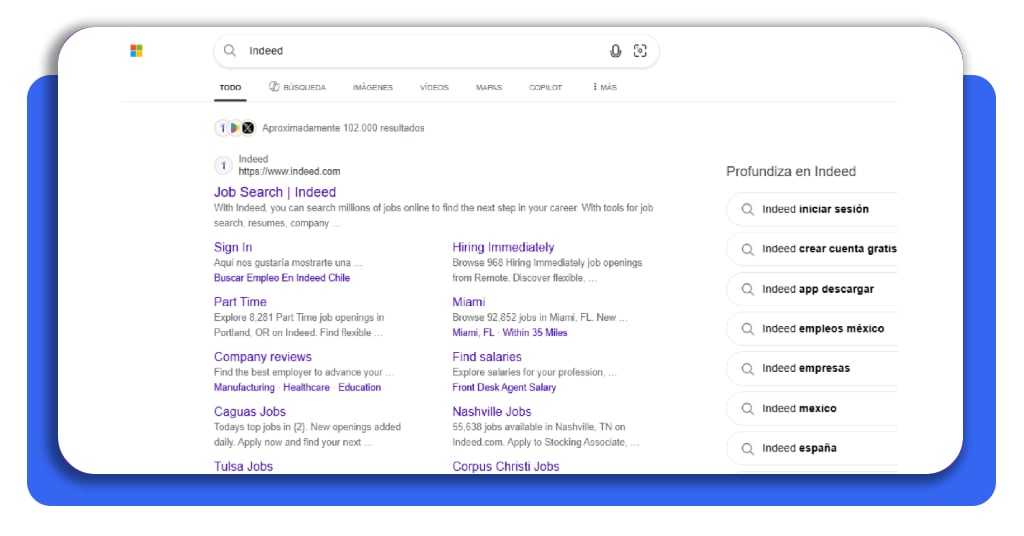
Task: Open visual search camera icon
Action: [x=640, y=51]
